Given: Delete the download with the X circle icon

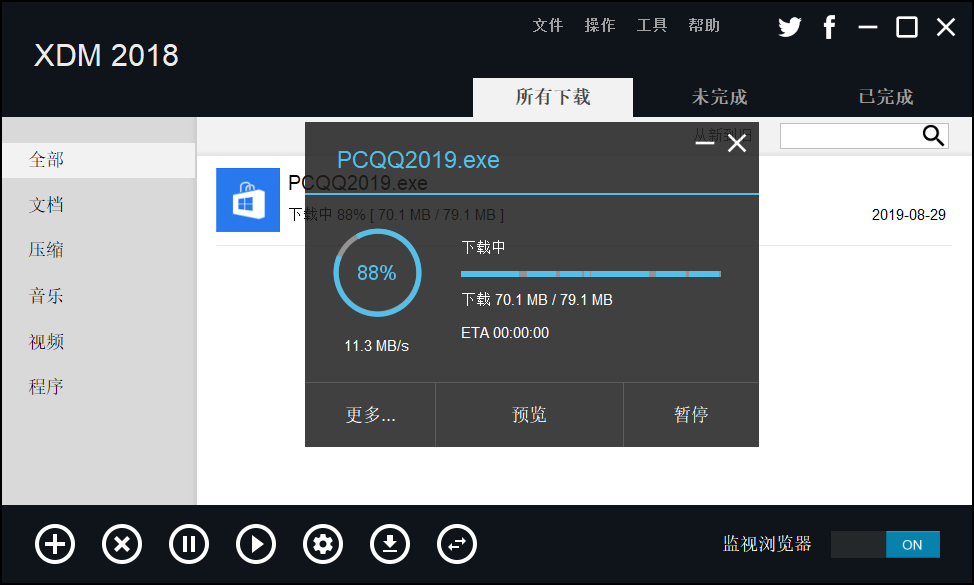Looking at the screenshot, I should click(x=122, y=545).
